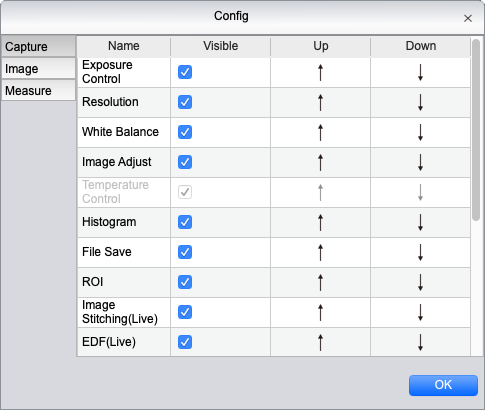The width and height of the screenshot is (485, 410).
Task: Toggle the EDF(Live) visibility checkbox
Action: [185, 342]
